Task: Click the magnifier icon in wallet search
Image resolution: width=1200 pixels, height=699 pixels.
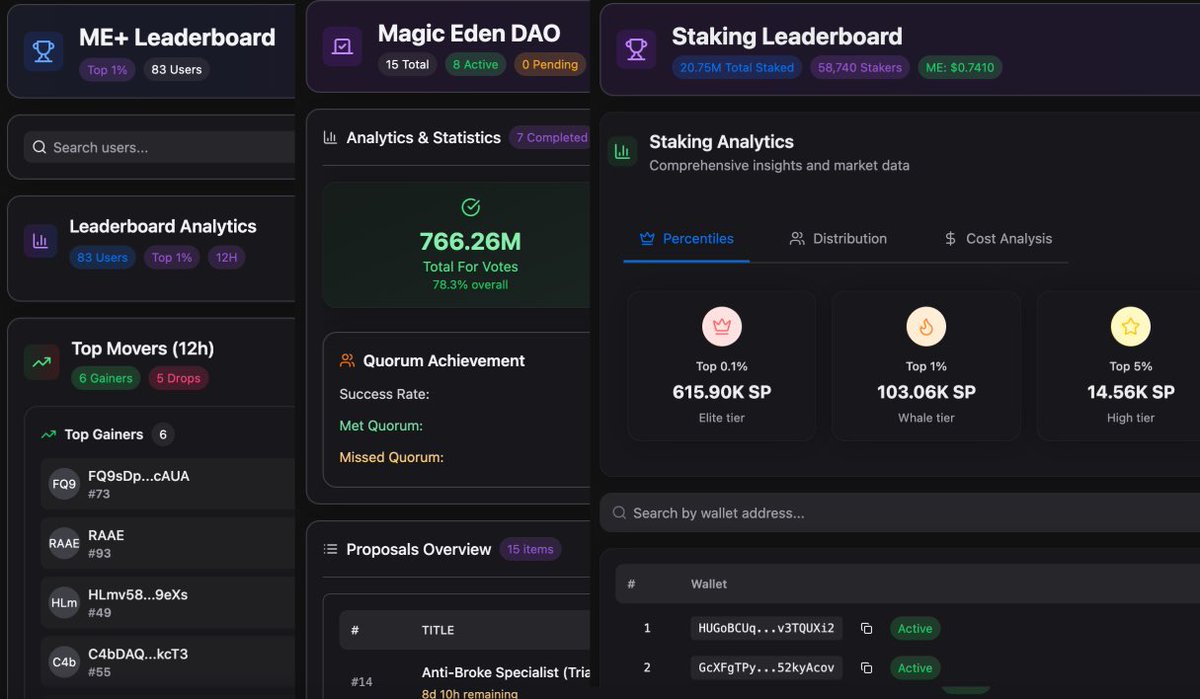Action: (619, 513)
